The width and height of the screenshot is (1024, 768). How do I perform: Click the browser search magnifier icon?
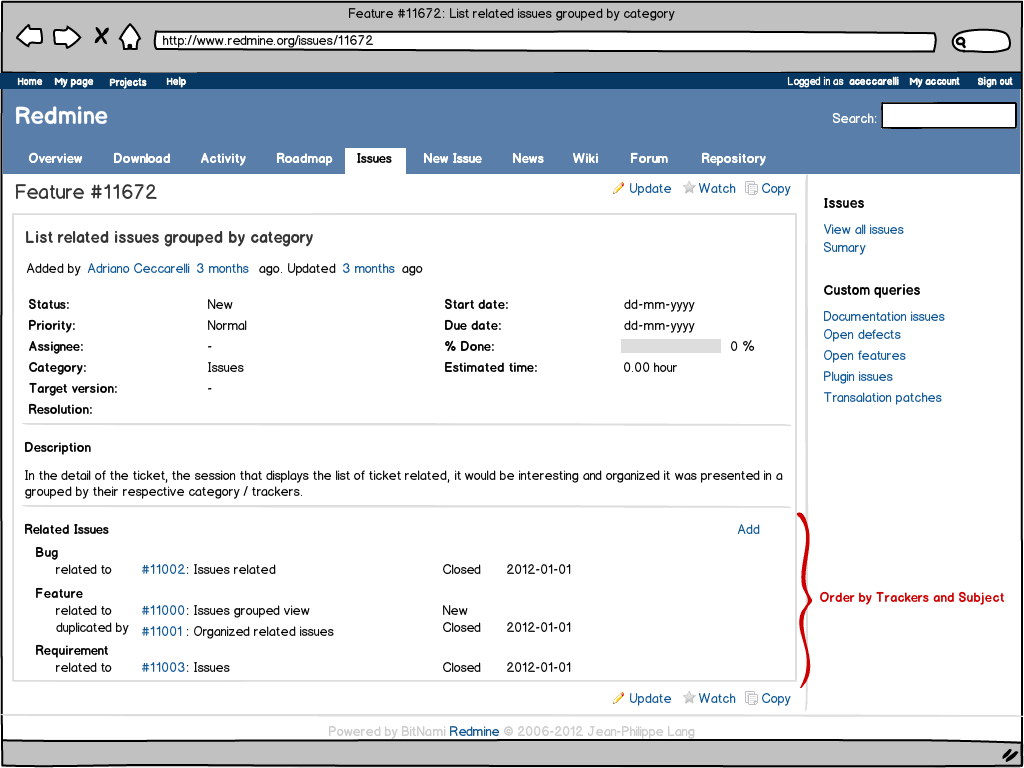point(960,42)
